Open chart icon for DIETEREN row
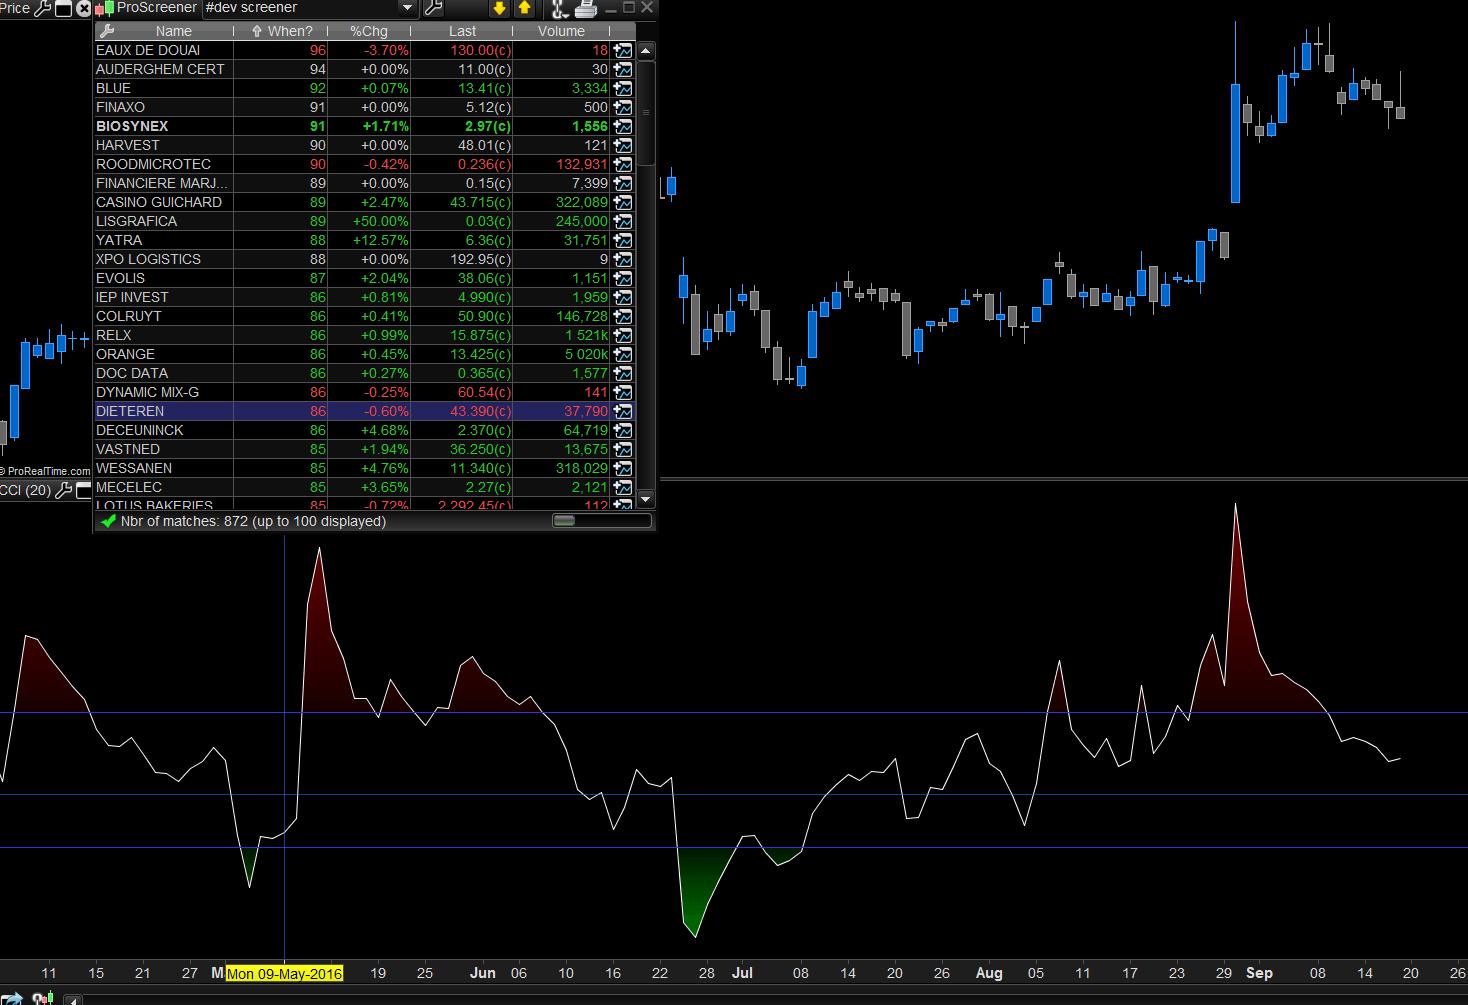This screenshot has height=1005, width=1468. pyautogui.click(x=623, y=411)
